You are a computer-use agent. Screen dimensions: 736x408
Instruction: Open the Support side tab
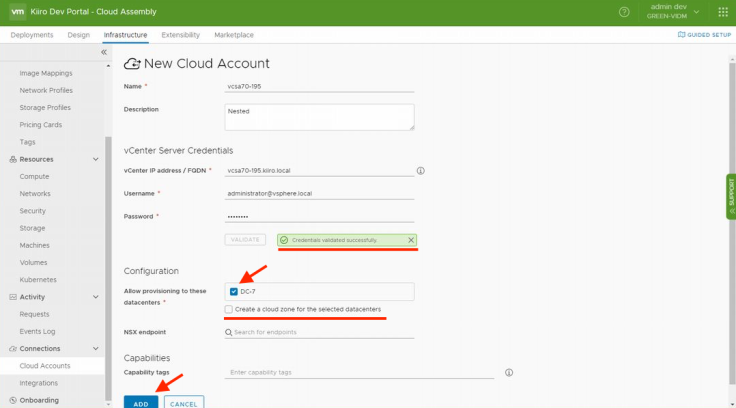731,197
